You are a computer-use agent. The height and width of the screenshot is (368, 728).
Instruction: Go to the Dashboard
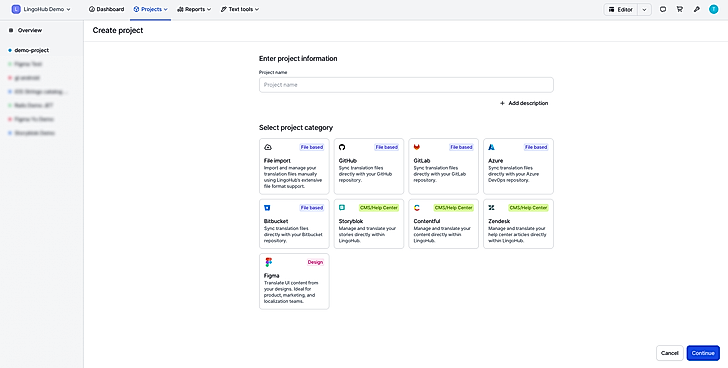pyautogui.click(x=106, y=9)
